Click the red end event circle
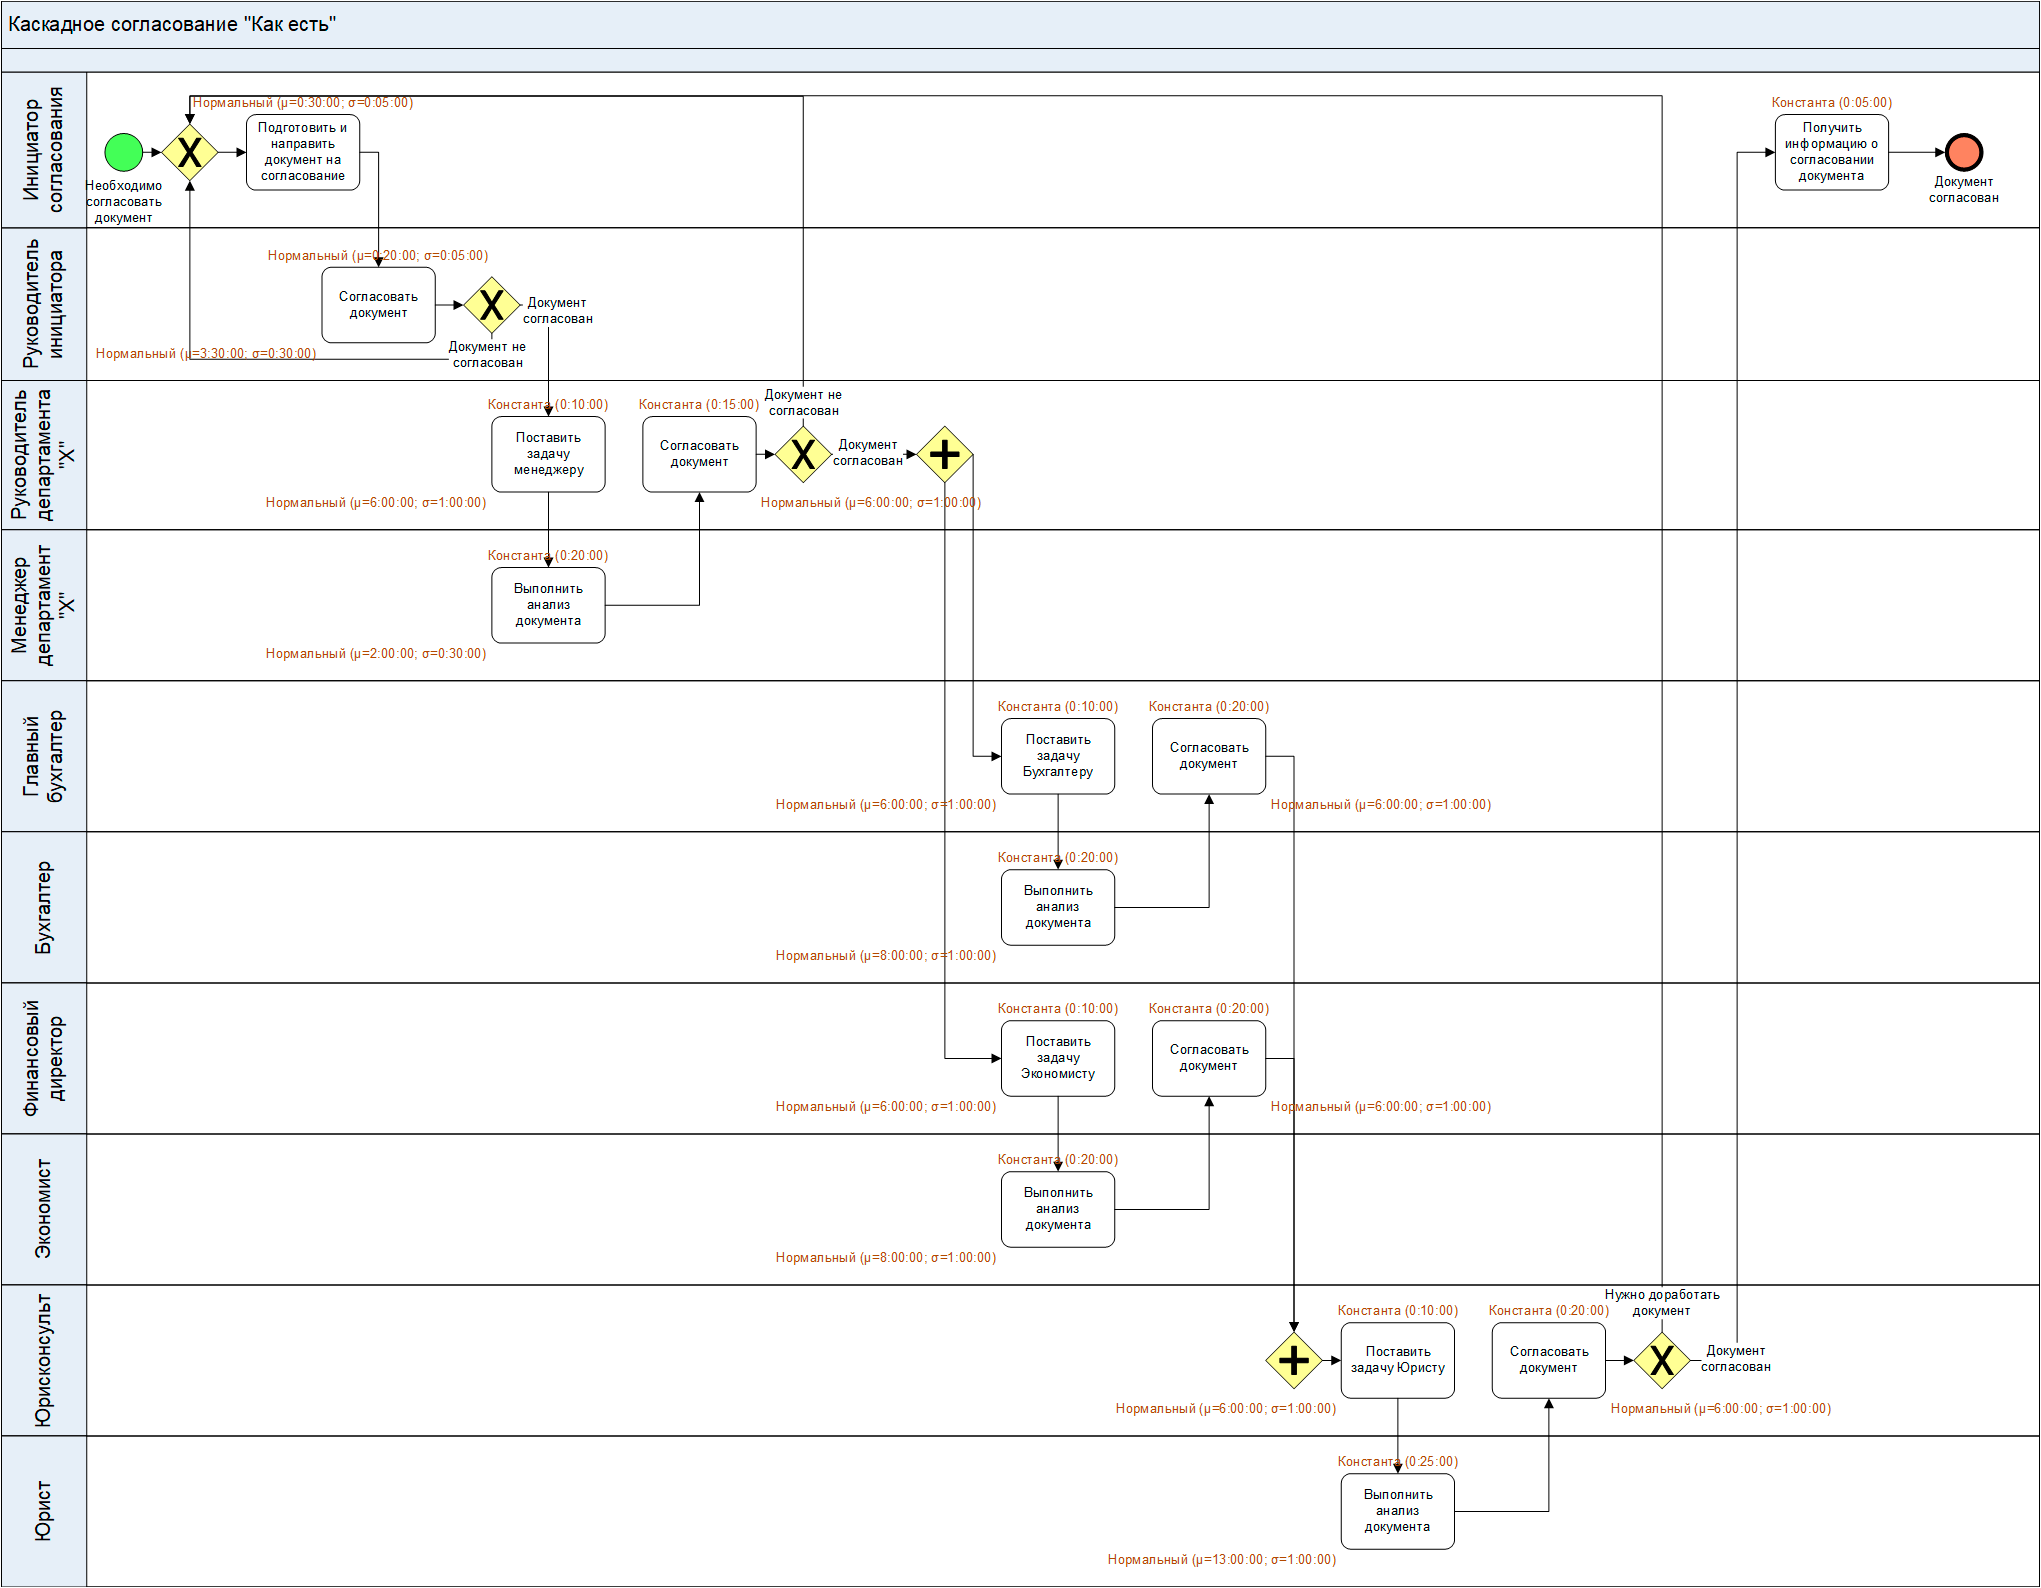 click(1964, 153)
